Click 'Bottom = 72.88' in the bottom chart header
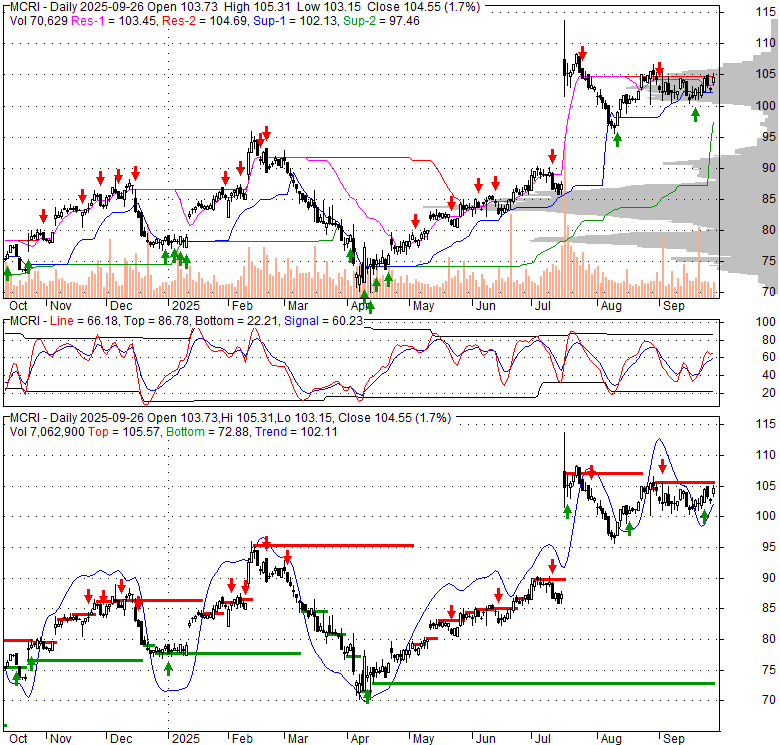This screenshot has width=780, height=745. pyautogui.click(x=207, y=432)
